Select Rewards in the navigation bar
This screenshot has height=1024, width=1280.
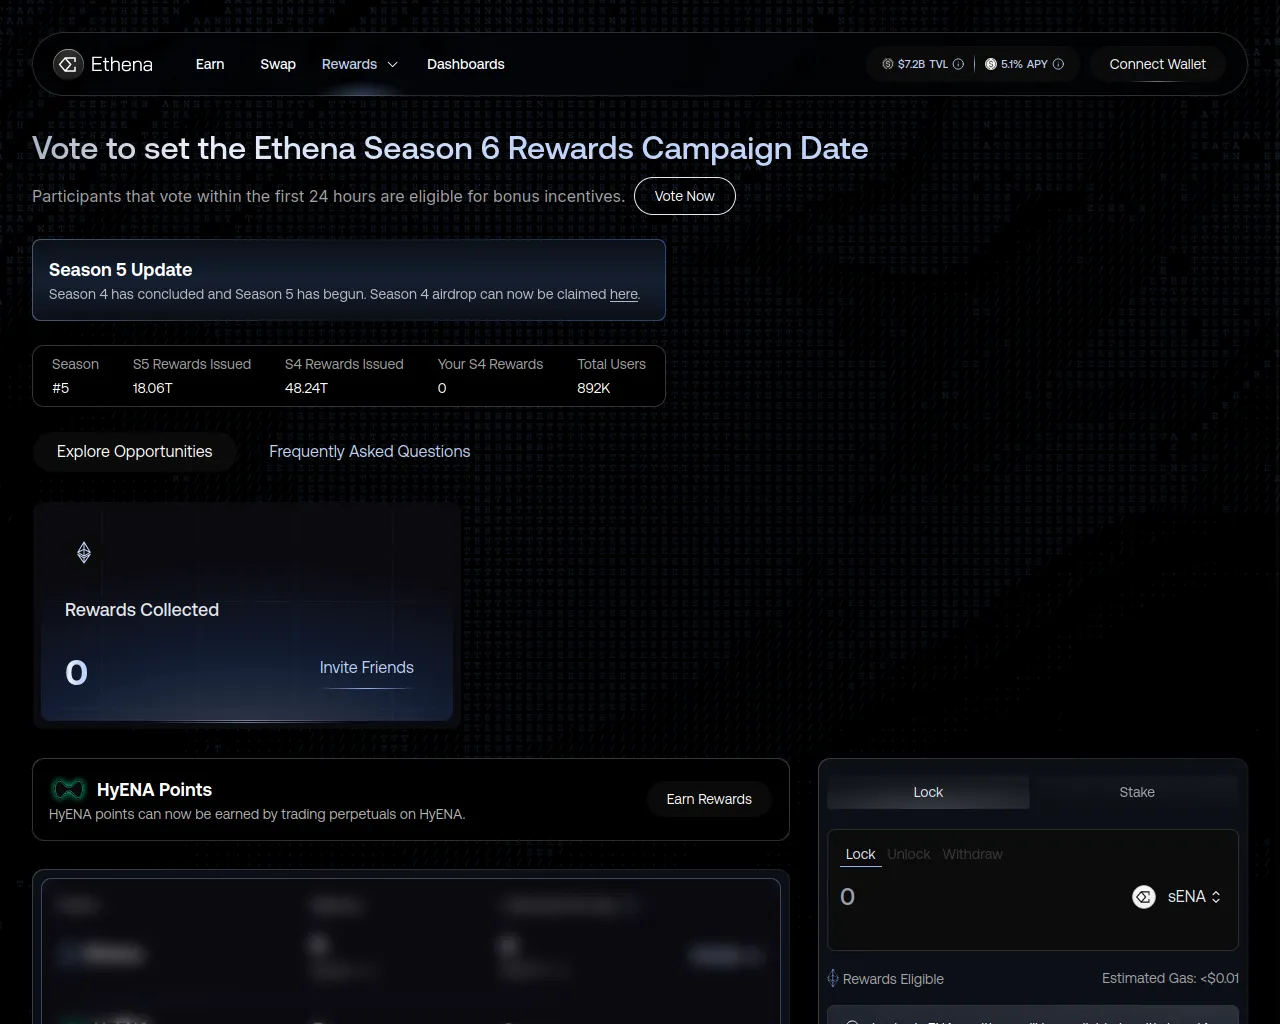point(349,64)
